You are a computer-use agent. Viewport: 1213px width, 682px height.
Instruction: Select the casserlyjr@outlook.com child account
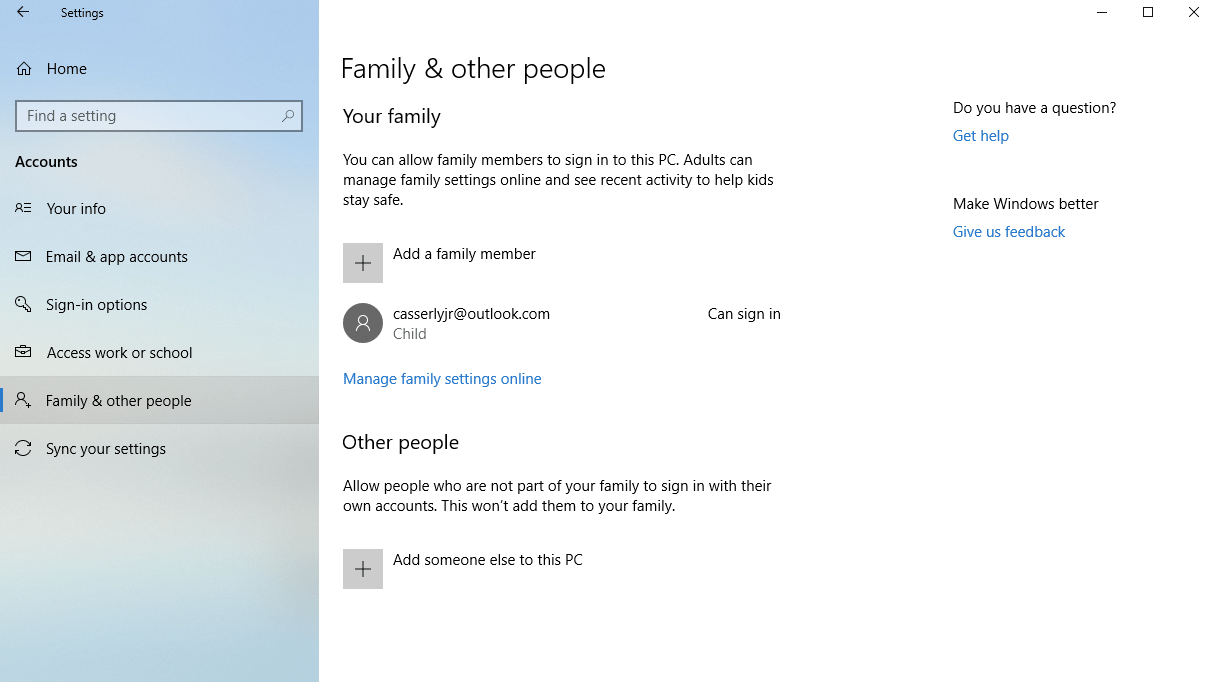point(470,313)
